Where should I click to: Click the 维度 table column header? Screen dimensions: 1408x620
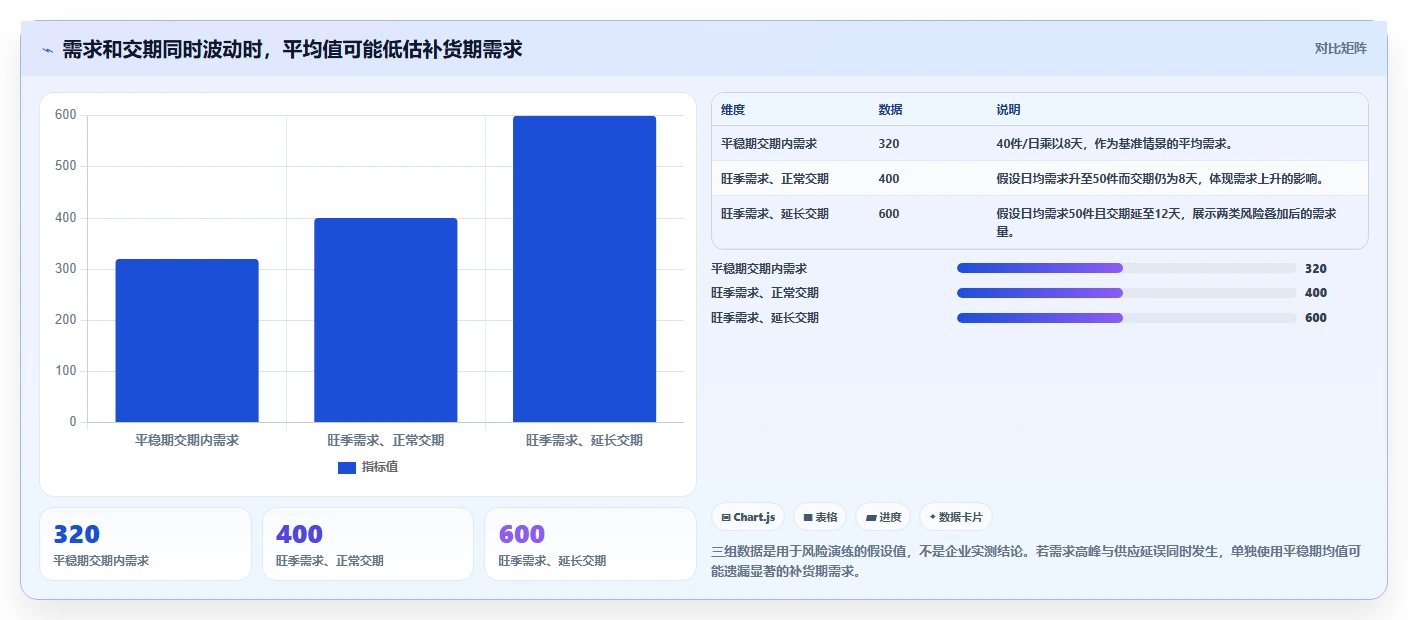pyautogui.click(x=733, y=110)
